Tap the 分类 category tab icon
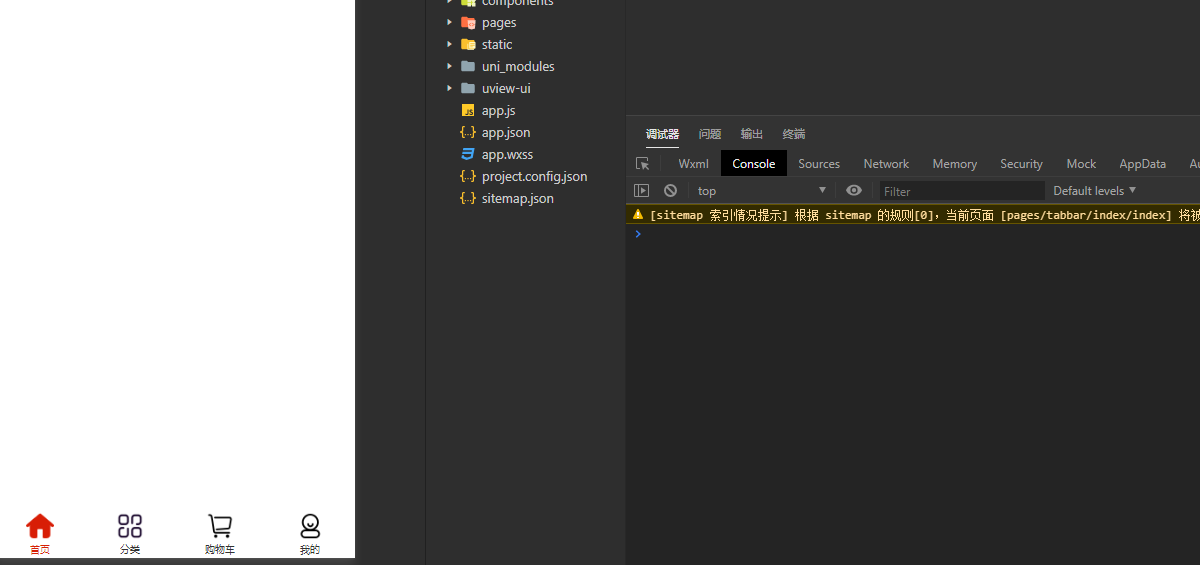This screenshot has width=1200, height=565. click(130, 526)
